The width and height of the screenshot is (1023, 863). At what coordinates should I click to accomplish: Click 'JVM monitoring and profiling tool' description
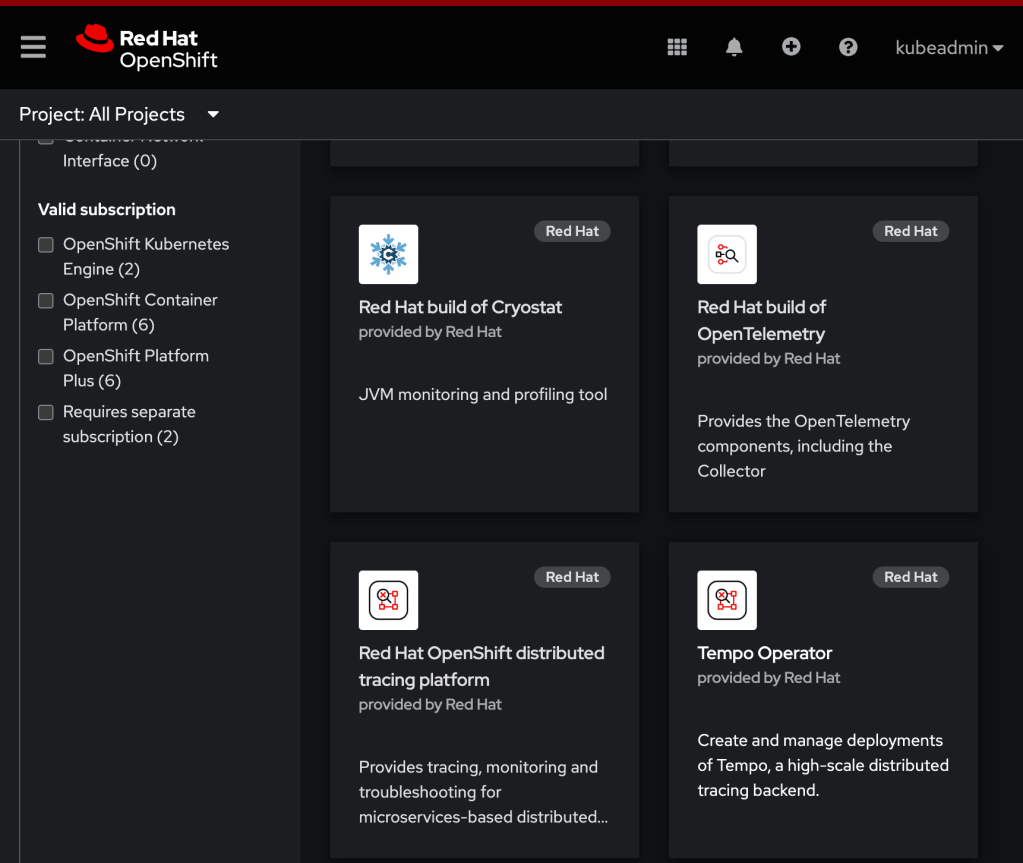(x=483, y=395)
